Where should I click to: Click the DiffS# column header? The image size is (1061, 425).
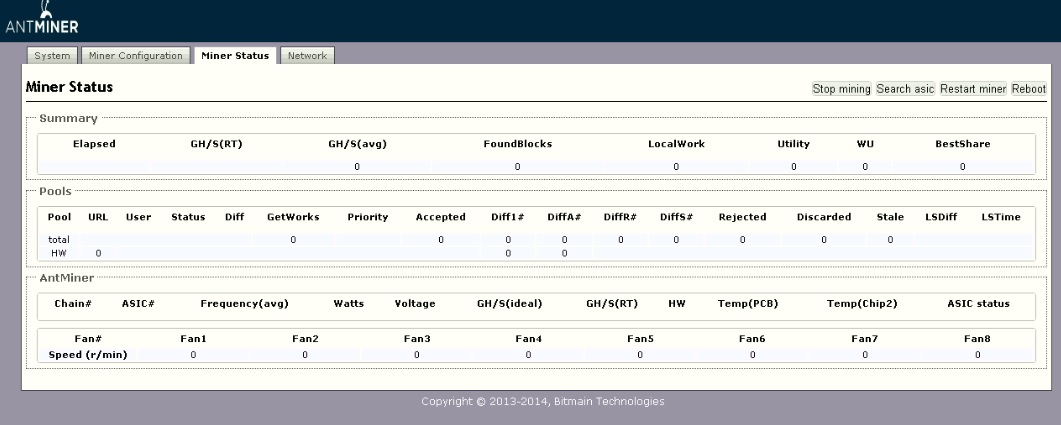677,217
